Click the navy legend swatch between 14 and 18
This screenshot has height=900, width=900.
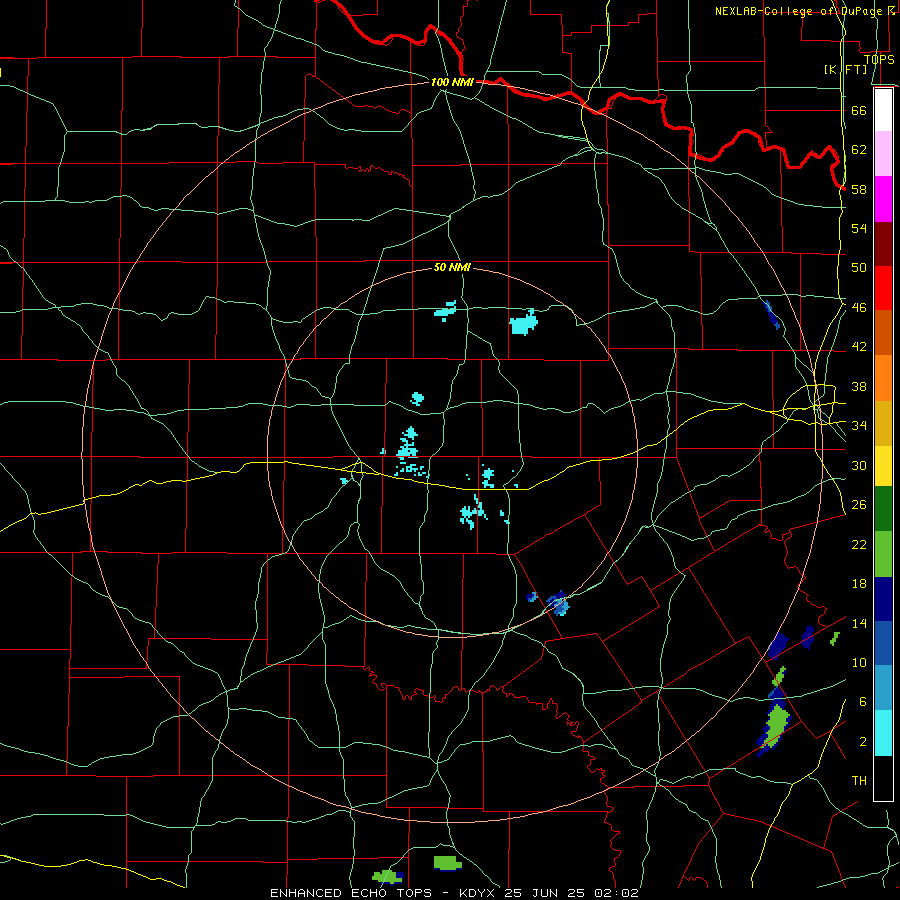click(x=883, y=599)
